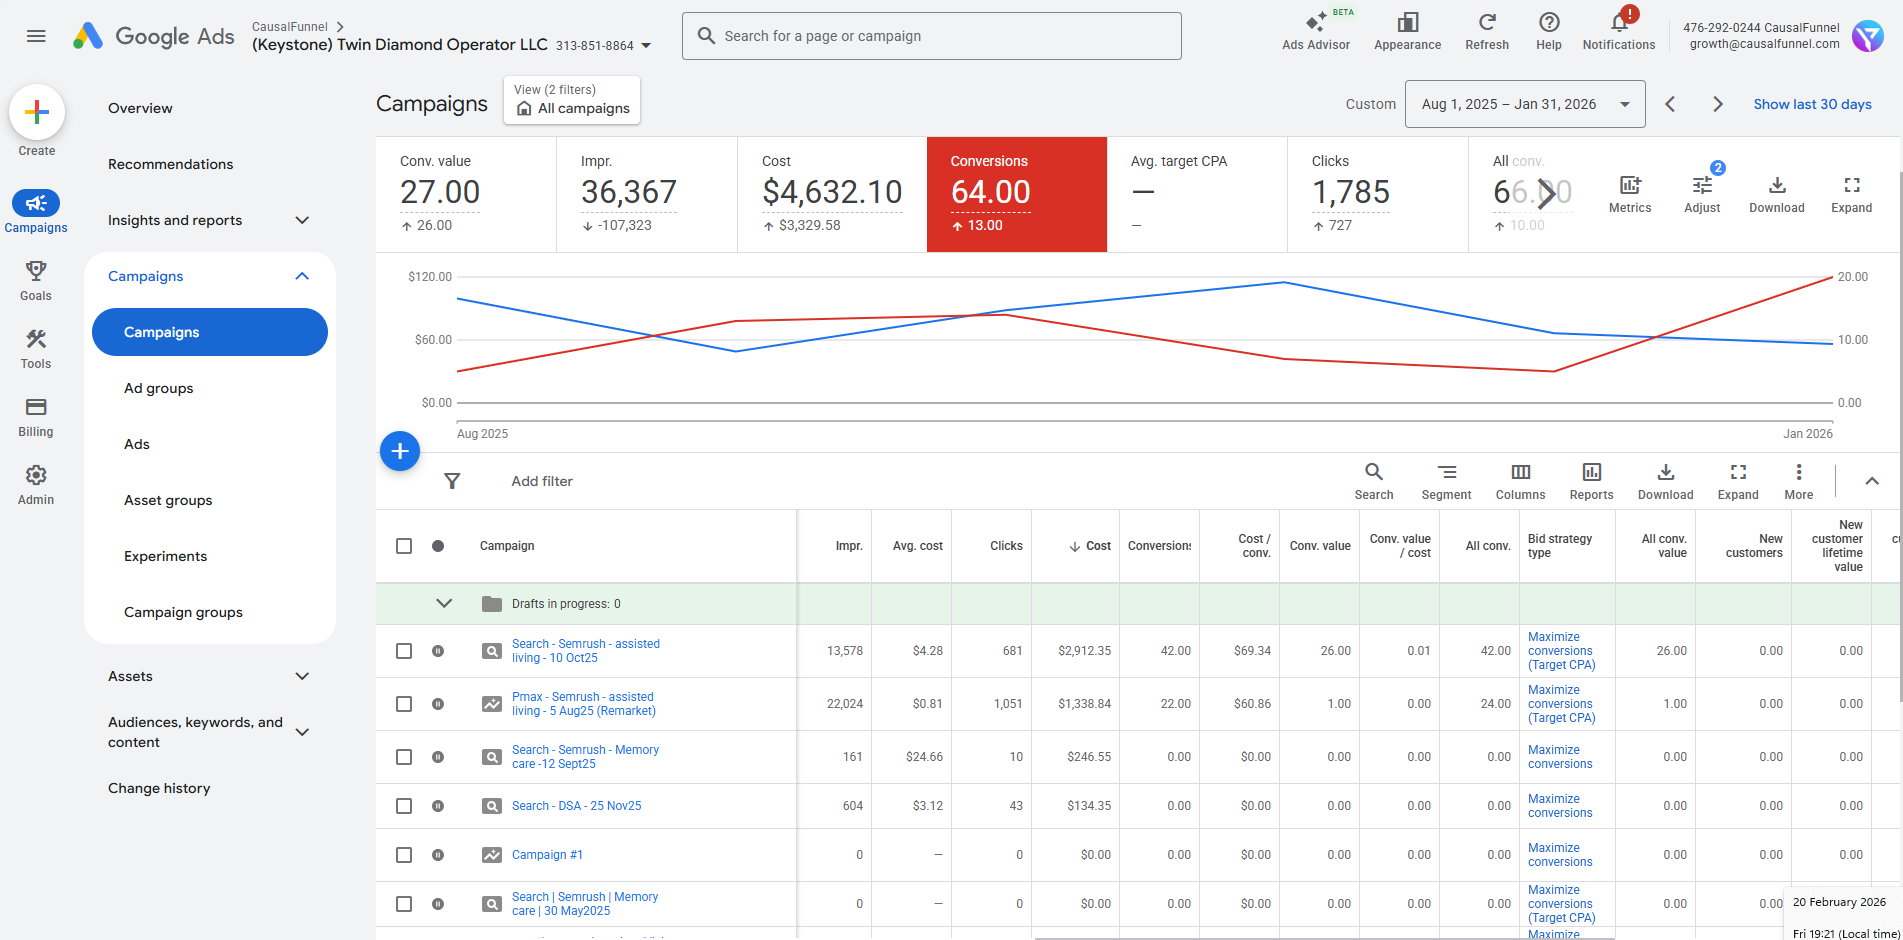The height and width of the screenshot is (940, 1903).
Task: Check the Search - DSA - 25 Nov25 row
Action: click(404, 806)
